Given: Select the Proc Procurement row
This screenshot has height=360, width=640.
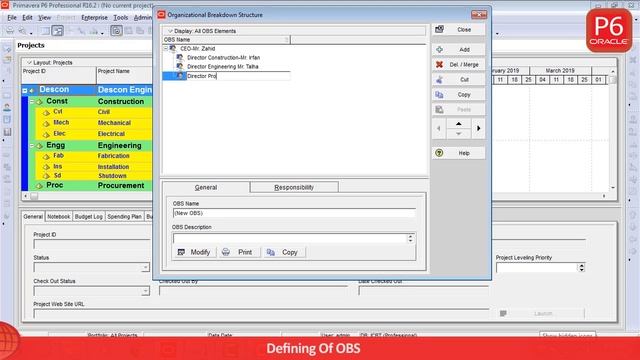Looking at the screenshot, I should pos(90,185).
